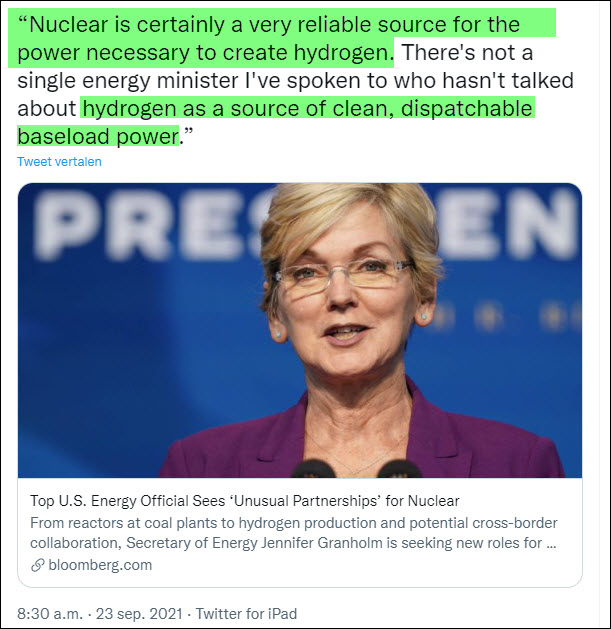This screenshot has width=611, height=629.
Task: Click the highlighted 'baseload power' words
Action: (x=97, y=134)
